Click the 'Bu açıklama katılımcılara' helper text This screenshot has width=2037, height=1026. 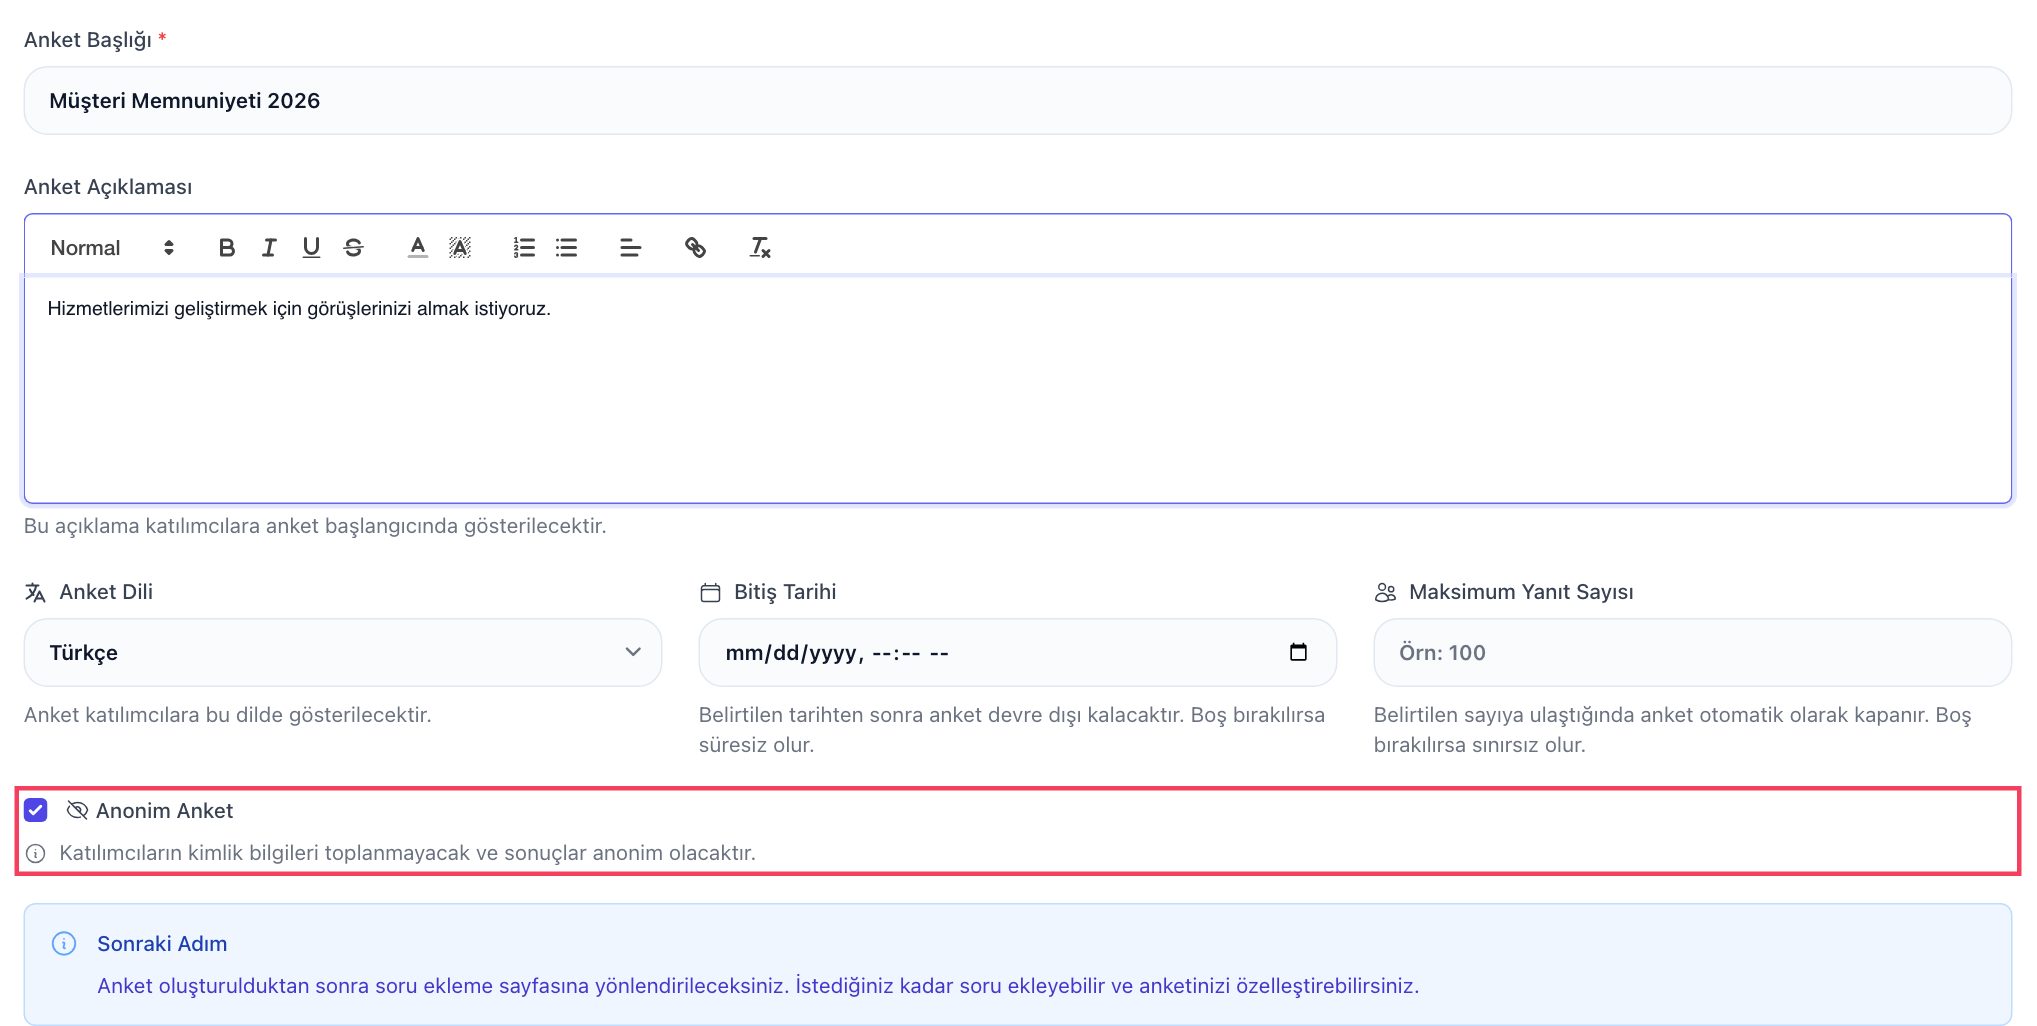click(315, 526)
